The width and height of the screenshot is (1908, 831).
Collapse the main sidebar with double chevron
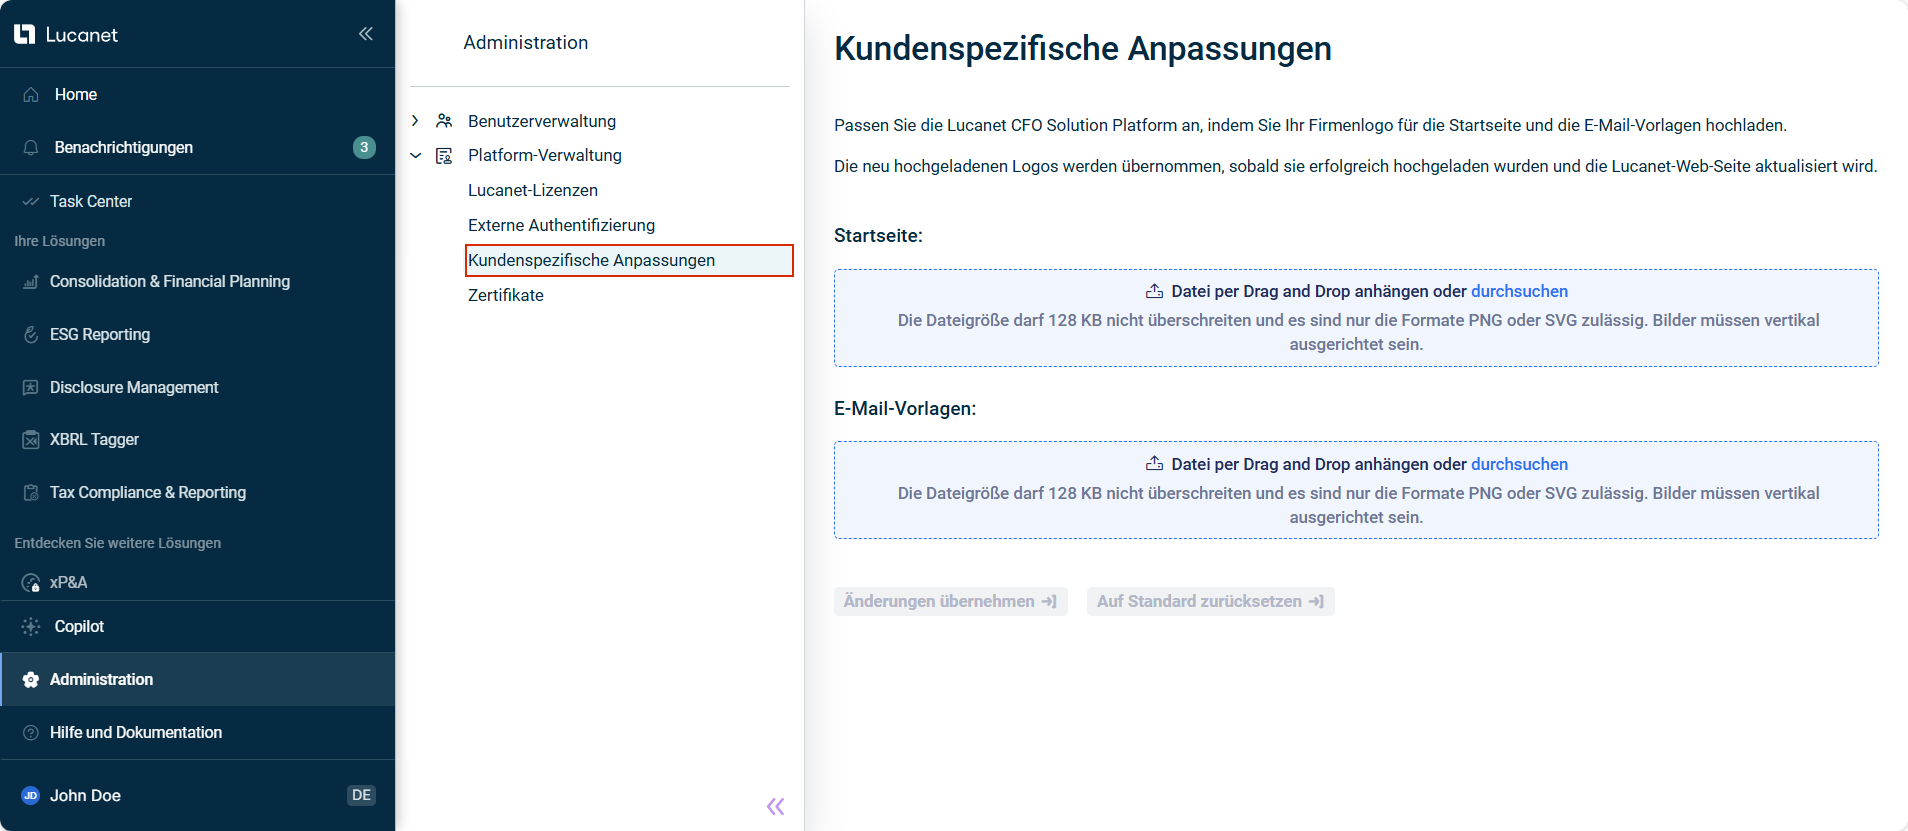pyautogui.click(x=366, y=34)
